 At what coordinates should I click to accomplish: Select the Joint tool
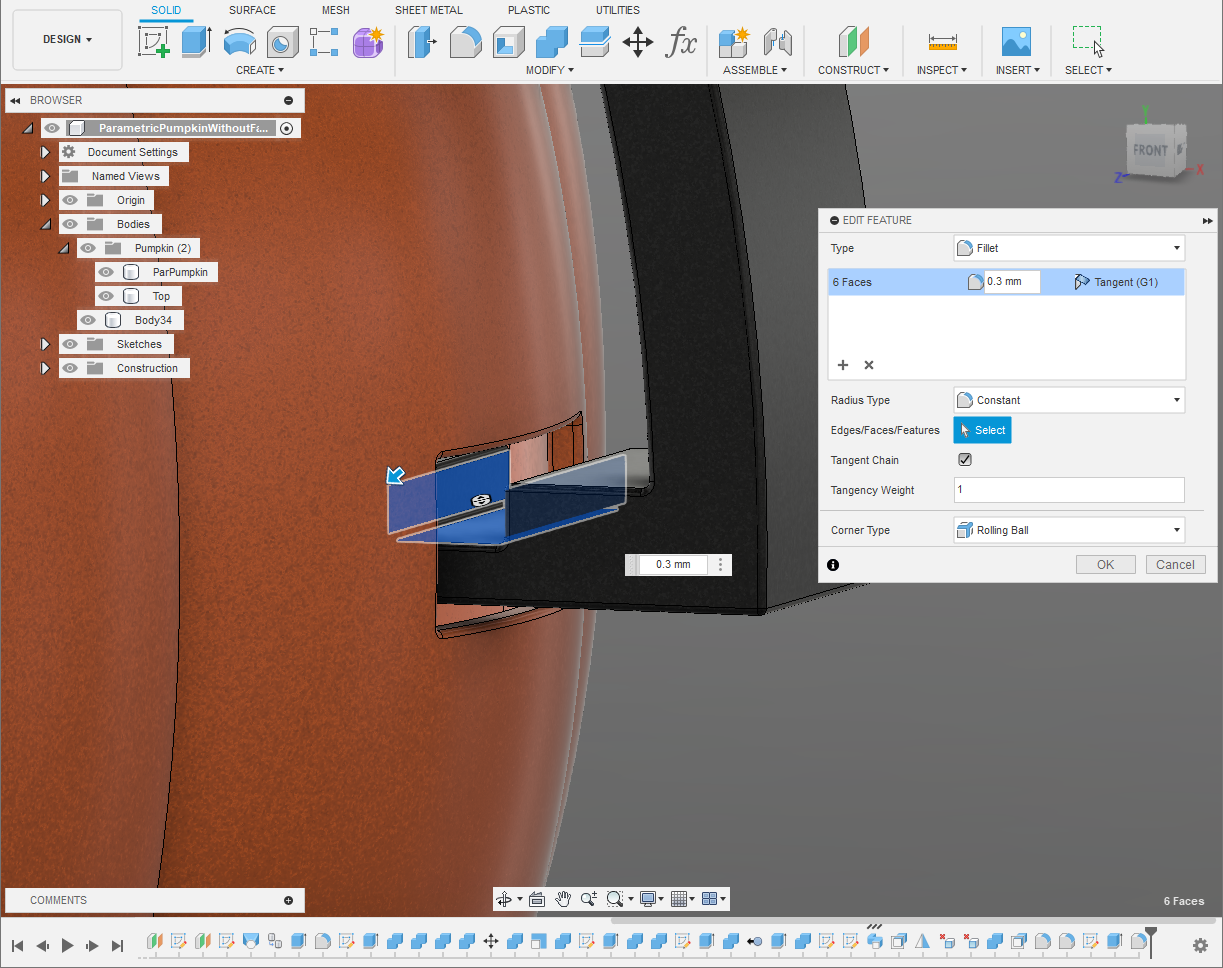(x=777, y=42)
